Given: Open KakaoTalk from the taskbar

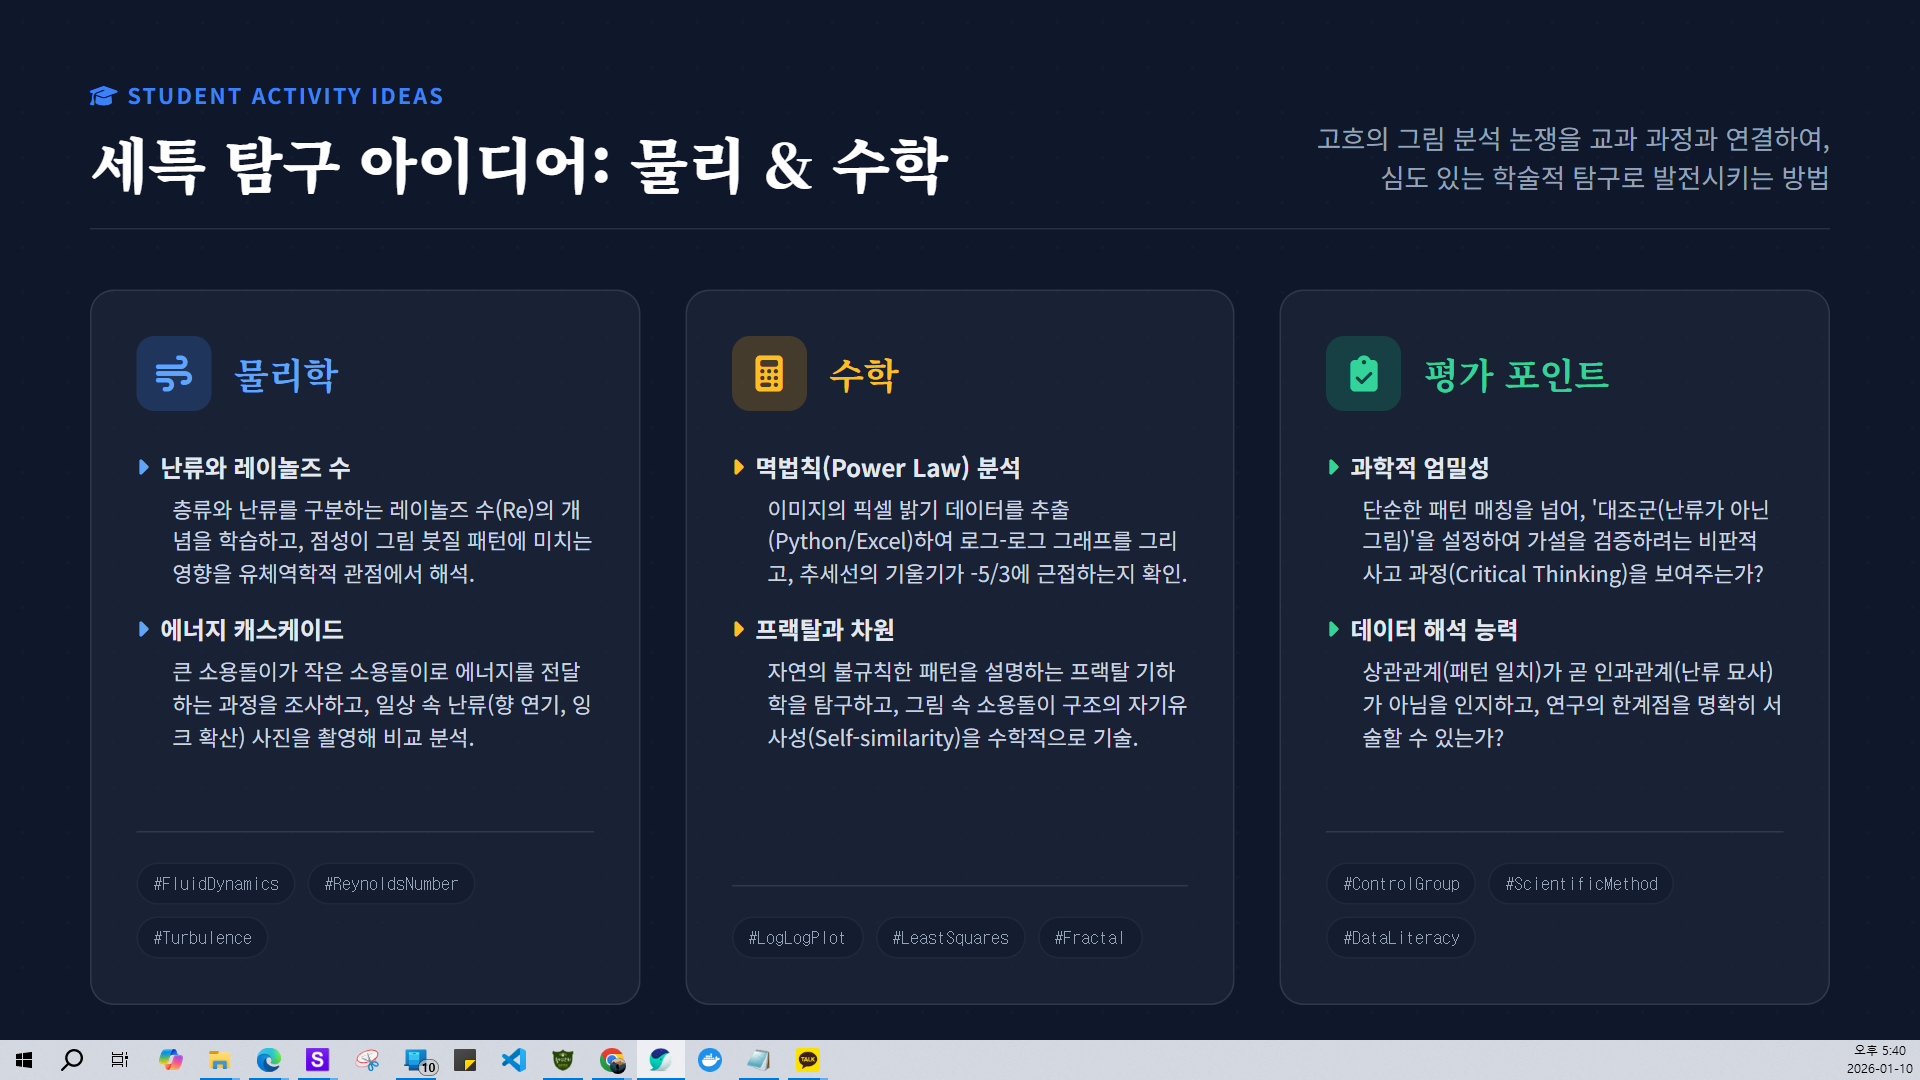Looking at the screenshot, I should pos(807,1060).
